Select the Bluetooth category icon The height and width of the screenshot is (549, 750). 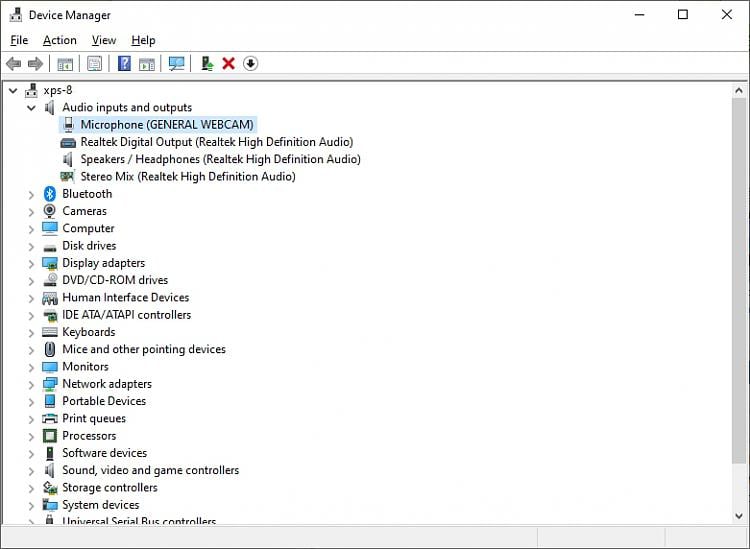click(x=50, y=194)
